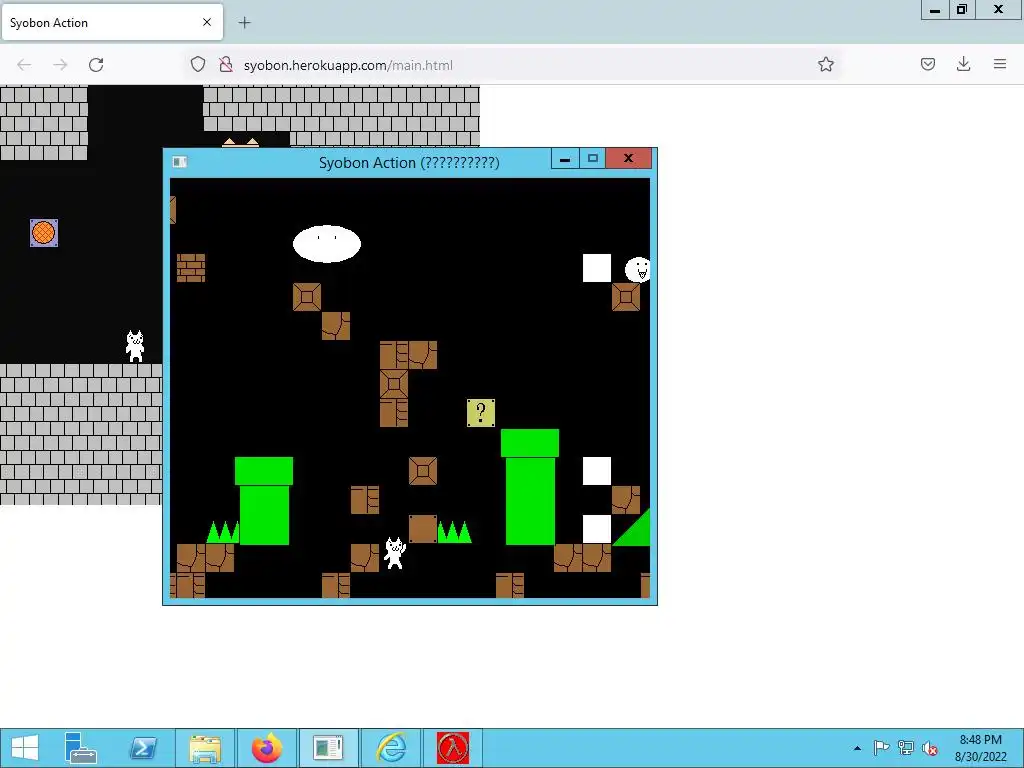Open the Firefox Downloads panel
The width and height of the screenshot is (1024, 768).
[x=963, y=64]
